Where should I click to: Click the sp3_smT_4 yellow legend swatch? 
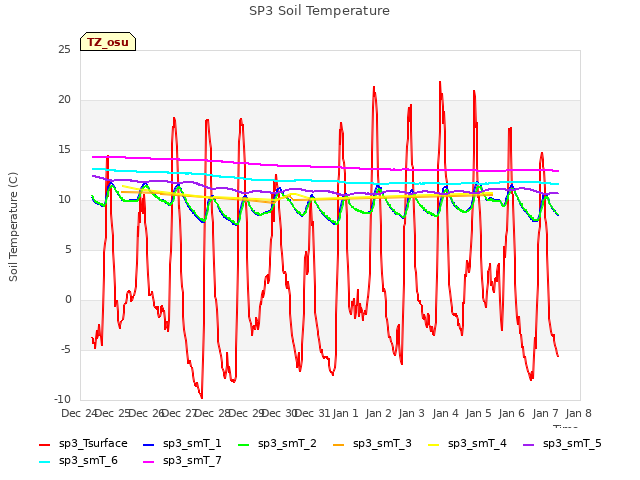[x=433, y=444]
